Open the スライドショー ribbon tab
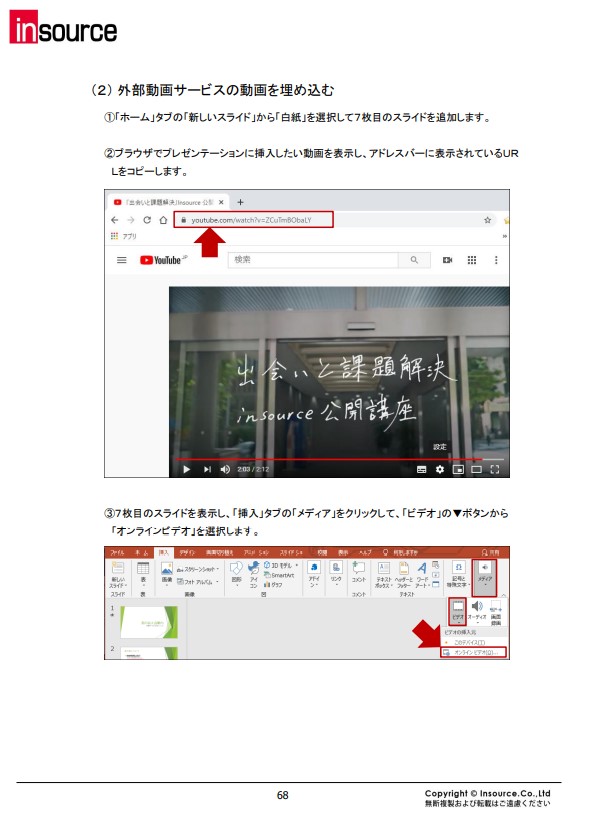Image resolution: width=590 pixels, height=835 pixels. point(291,553)
